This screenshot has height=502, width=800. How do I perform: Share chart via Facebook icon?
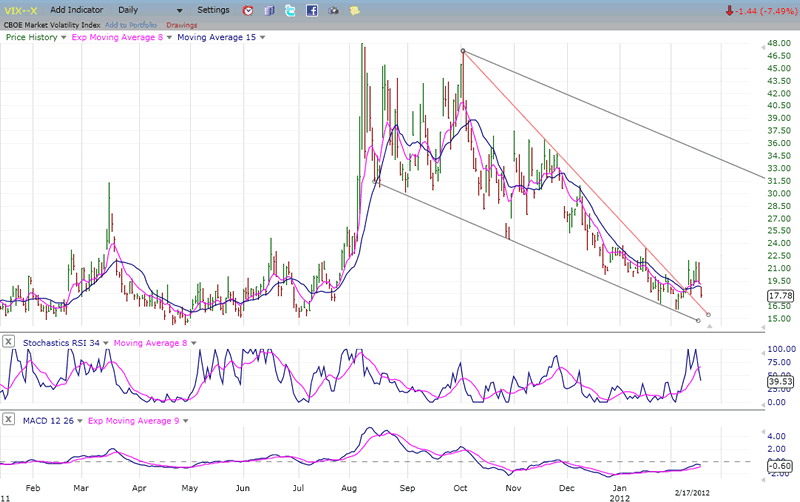click(312, 10)
